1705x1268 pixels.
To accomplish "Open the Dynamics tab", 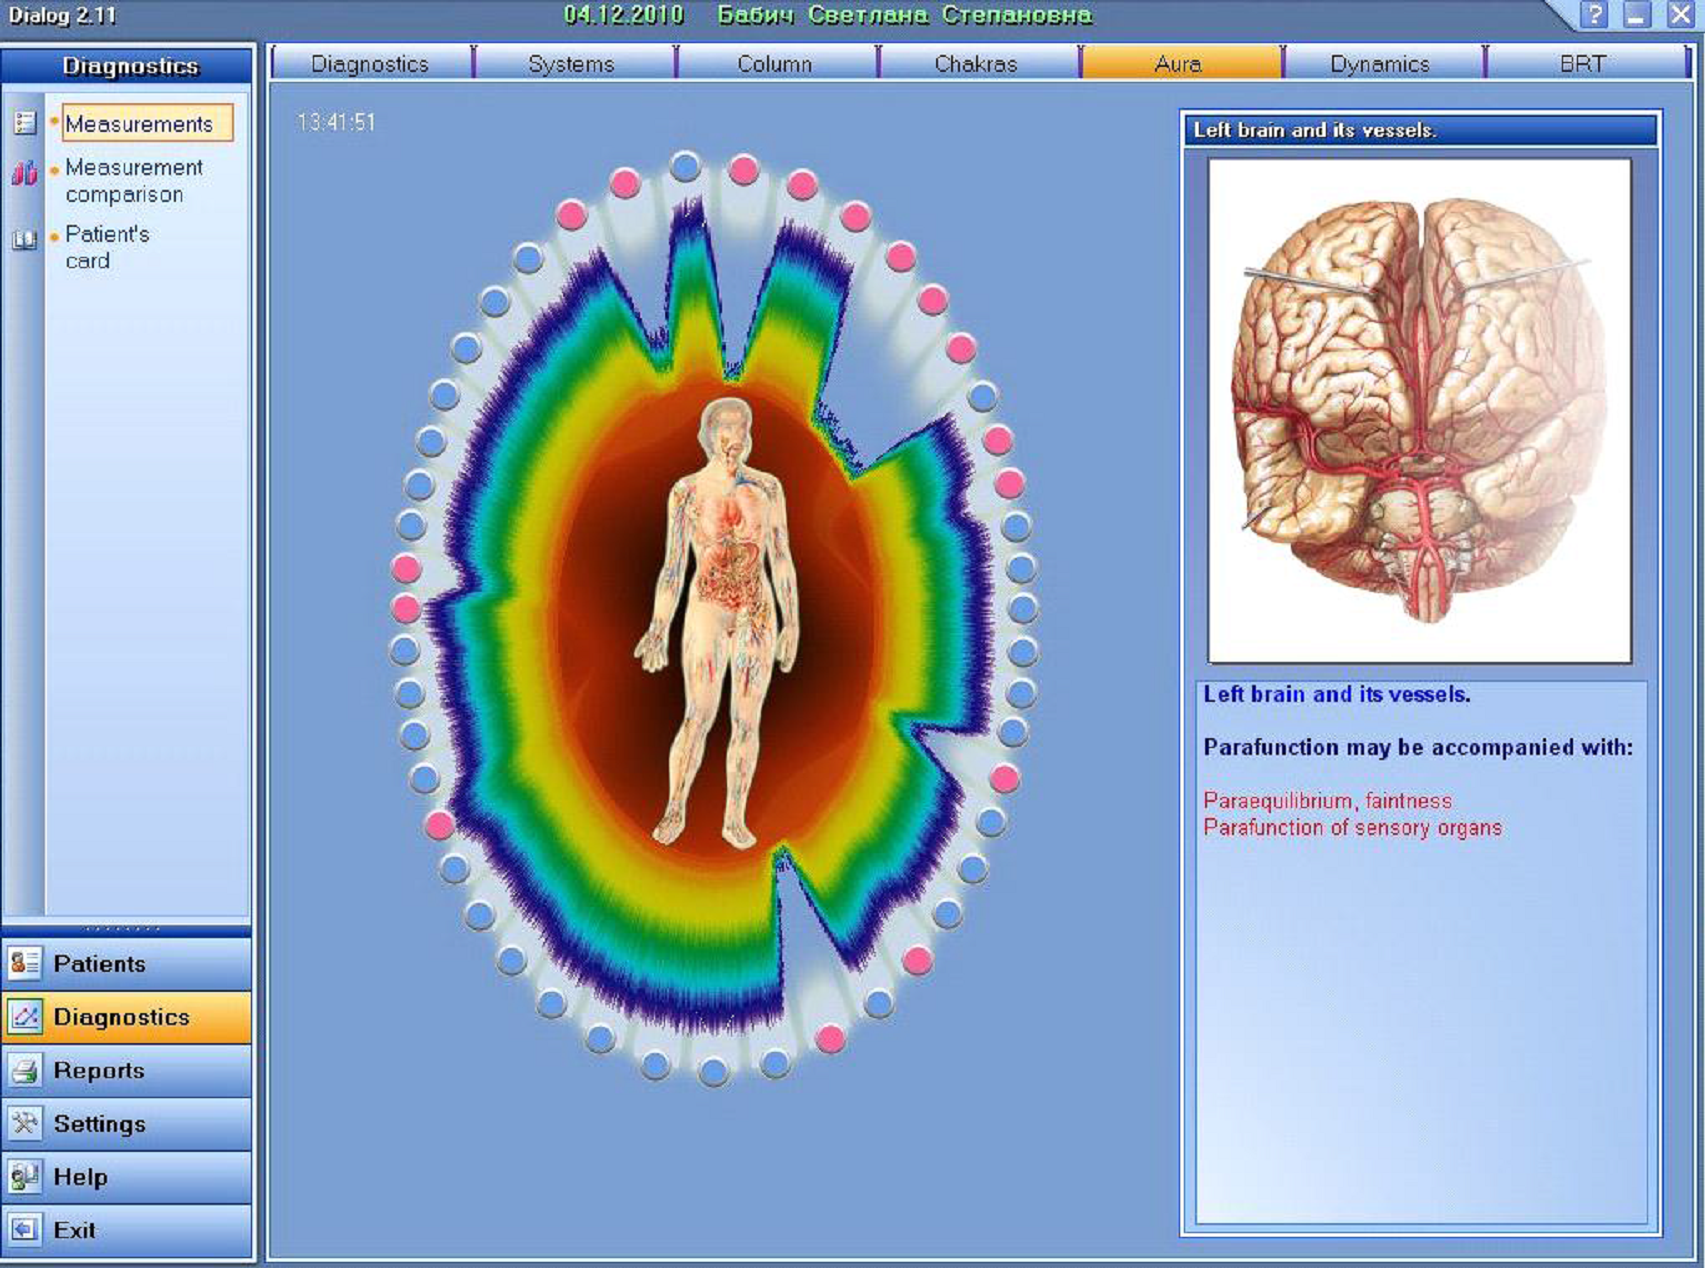I will click(x=1381, y=64).
